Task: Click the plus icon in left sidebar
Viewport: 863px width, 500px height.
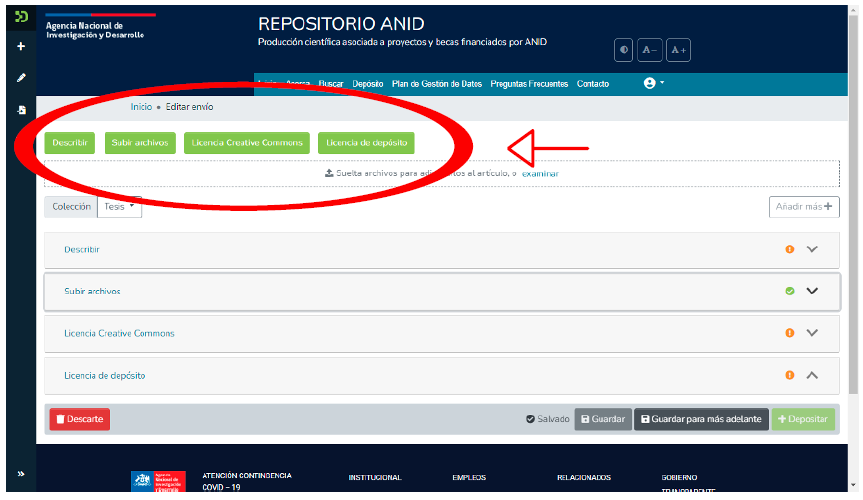Action: tap(21, 46)
